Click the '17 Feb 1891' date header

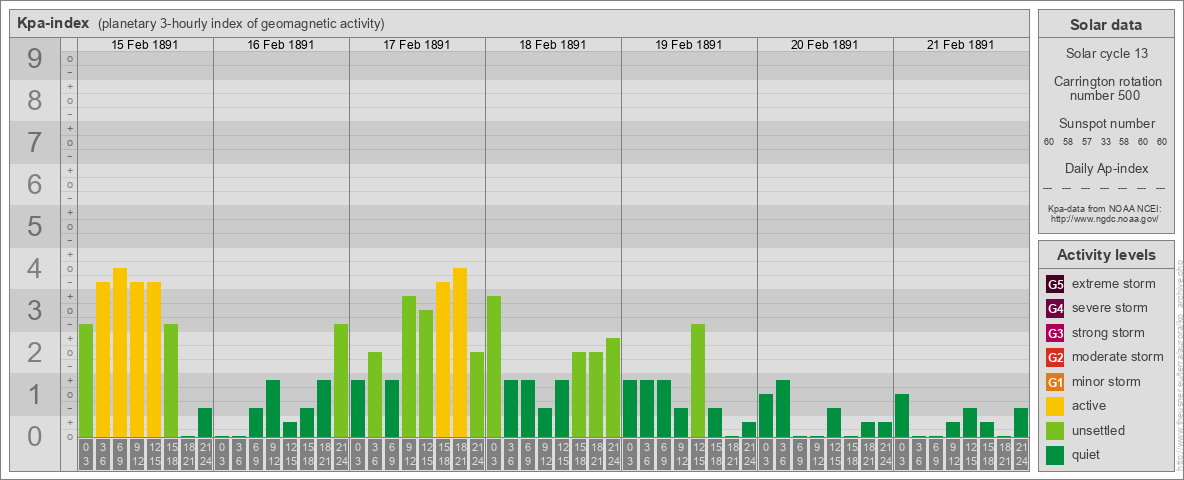tap(417, 45)
